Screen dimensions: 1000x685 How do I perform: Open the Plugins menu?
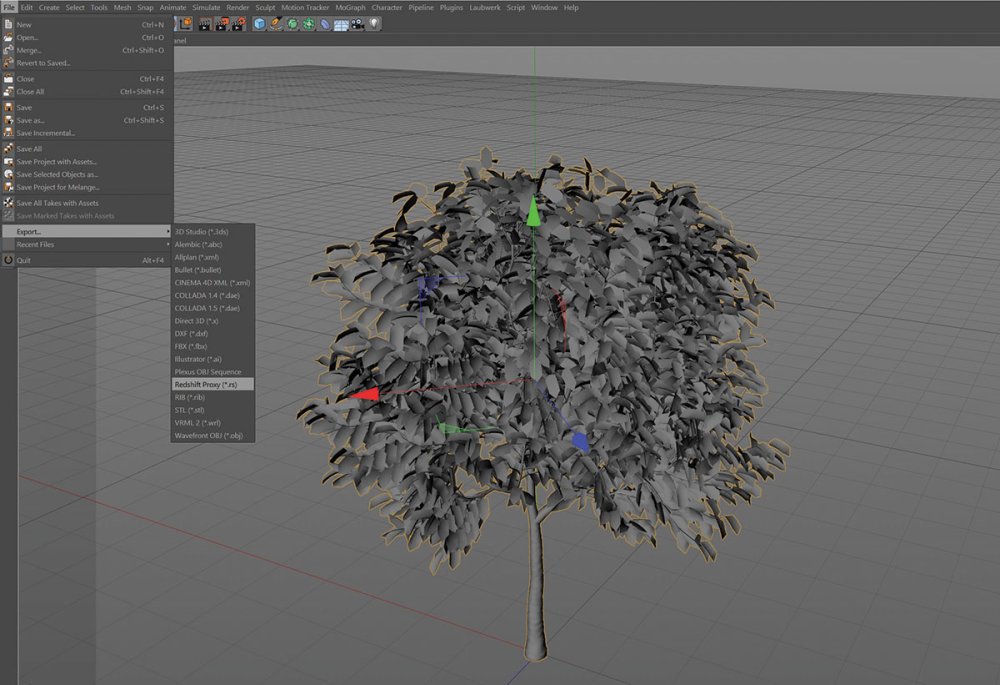click(452, 8)
